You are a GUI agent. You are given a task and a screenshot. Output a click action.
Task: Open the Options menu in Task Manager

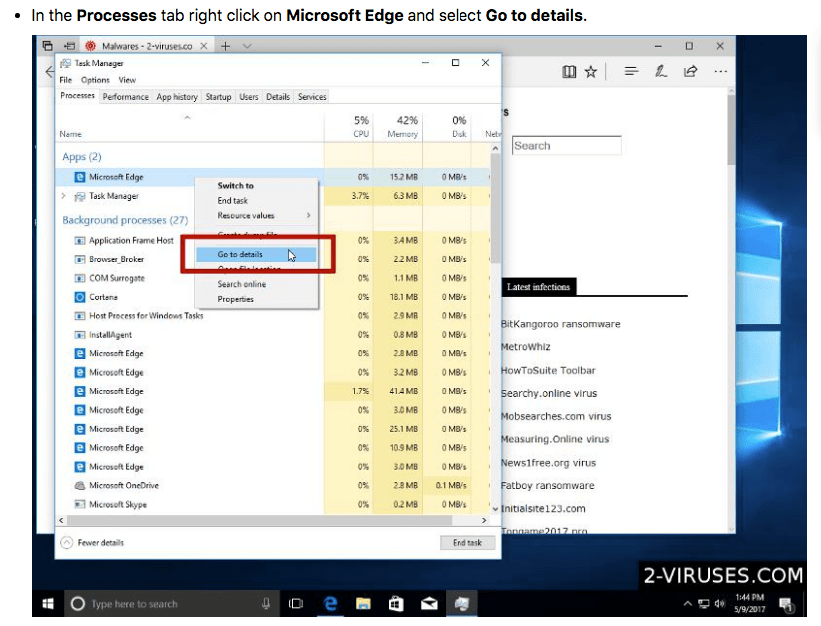coord(95,80)
